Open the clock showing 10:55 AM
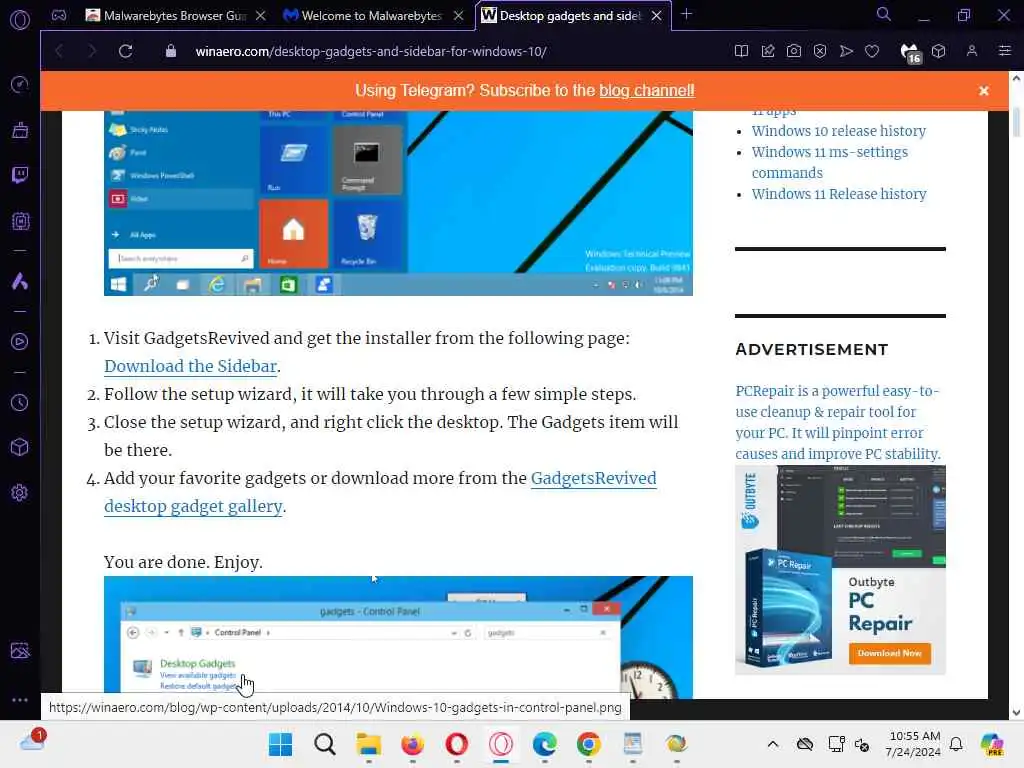The height and width of the screenshot is (768, 1024). [914, 744]
